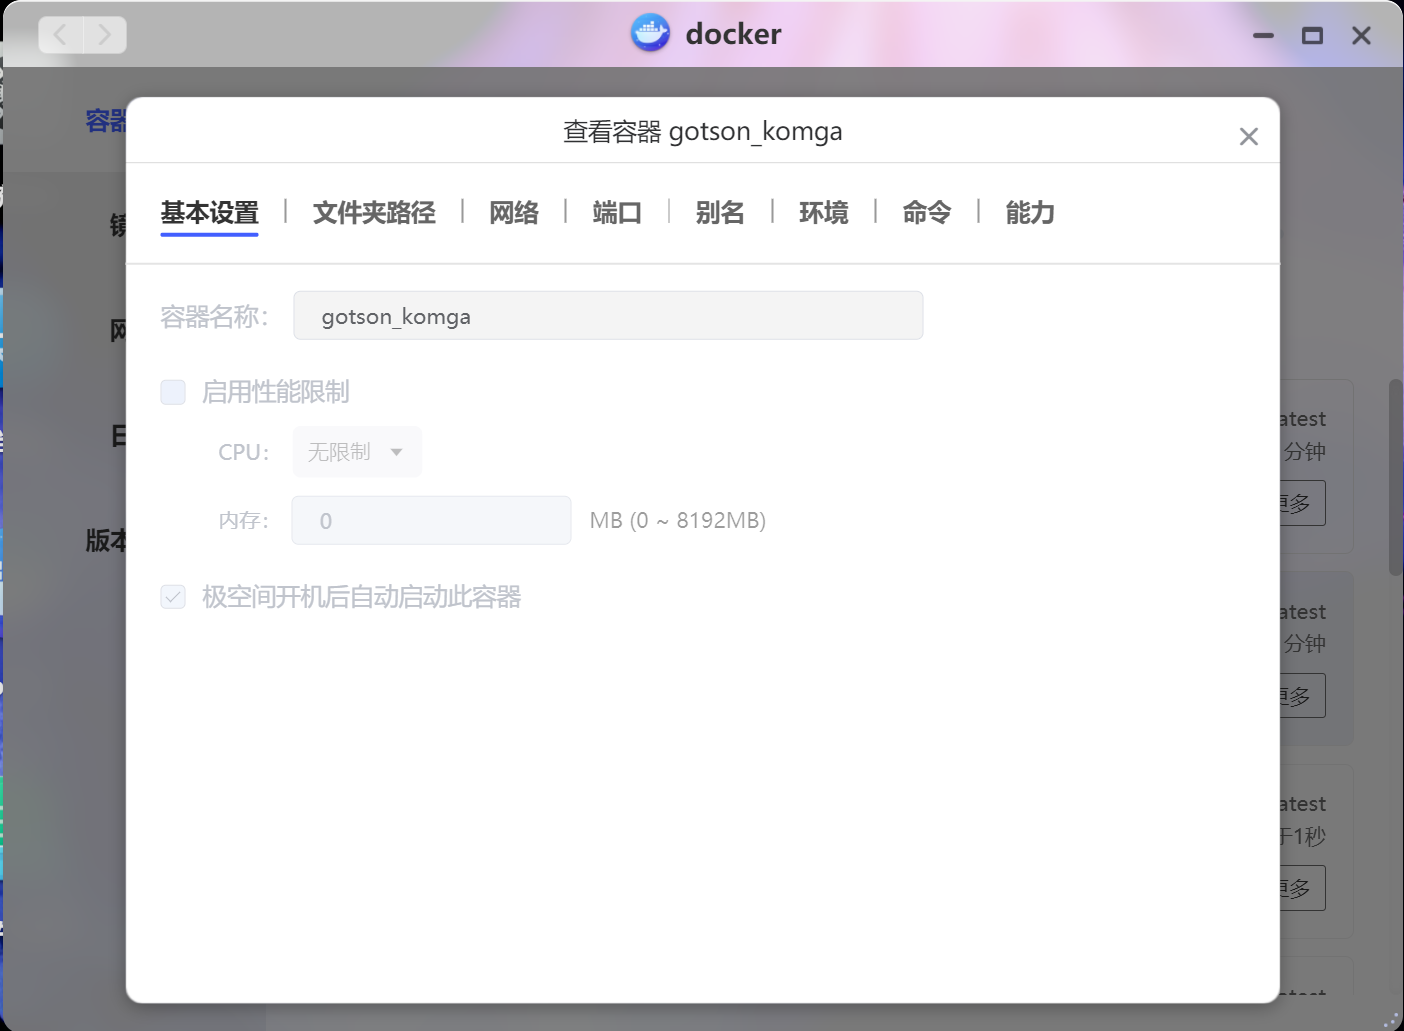
Task: Select the 端口 tab
Action: 617,213
